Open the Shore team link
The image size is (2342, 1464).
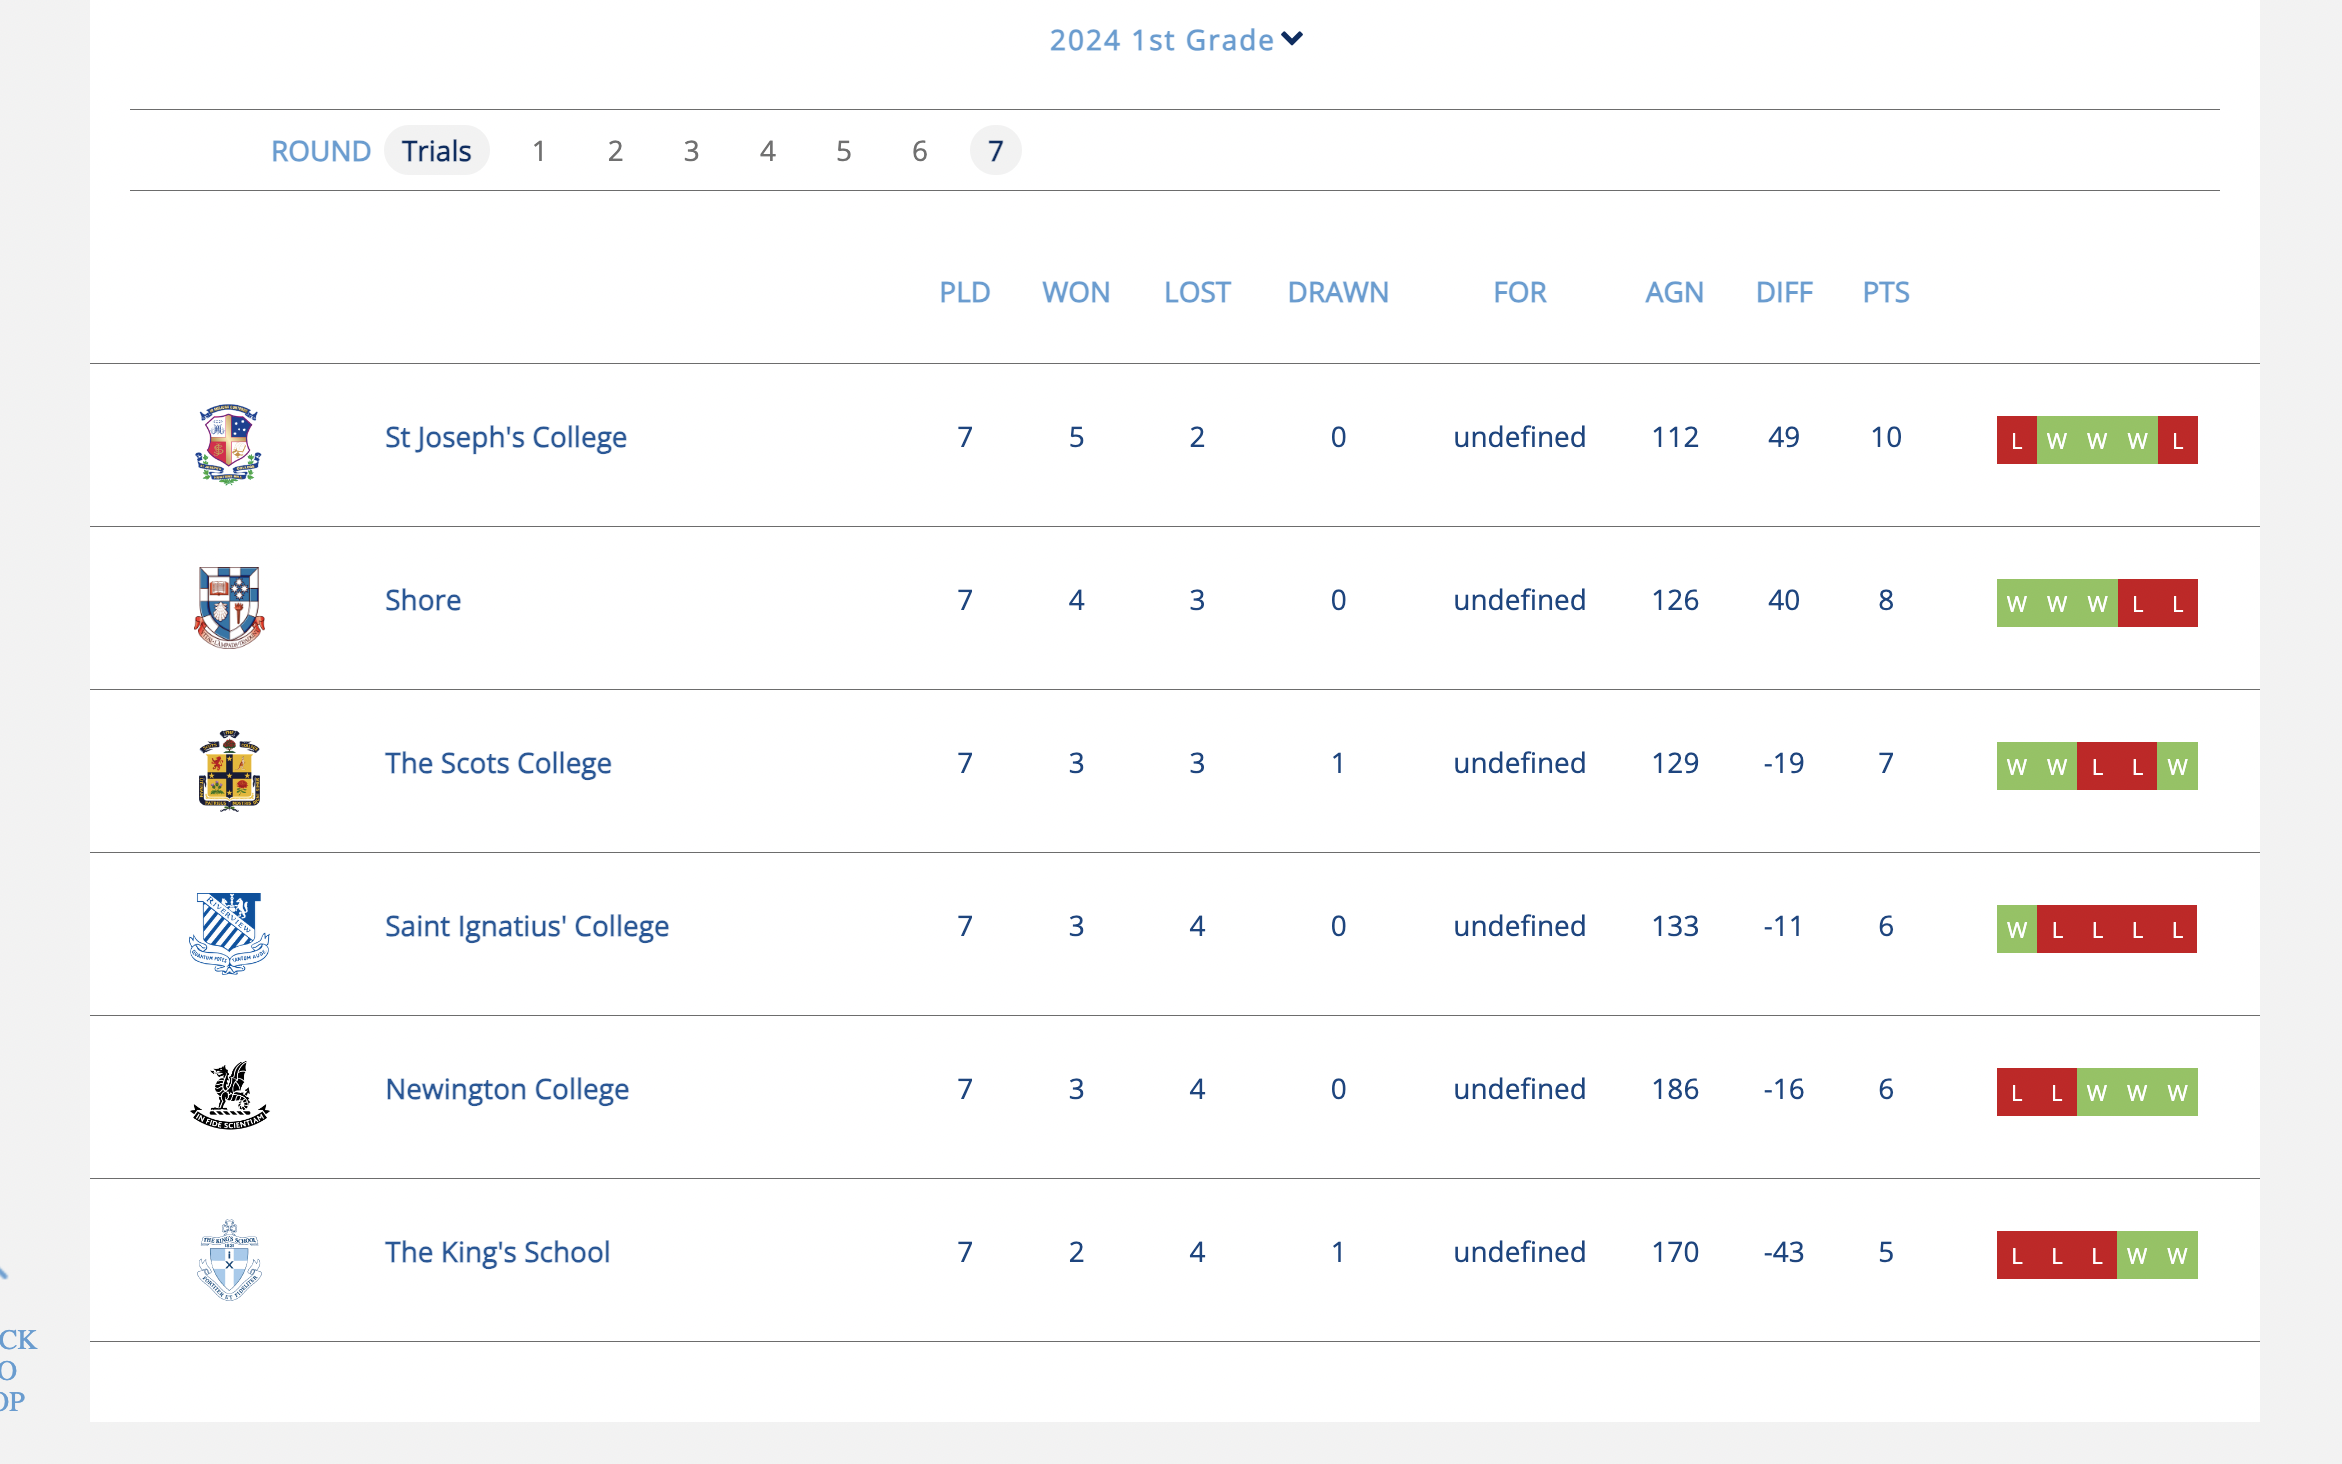click(x=423, y=600)
